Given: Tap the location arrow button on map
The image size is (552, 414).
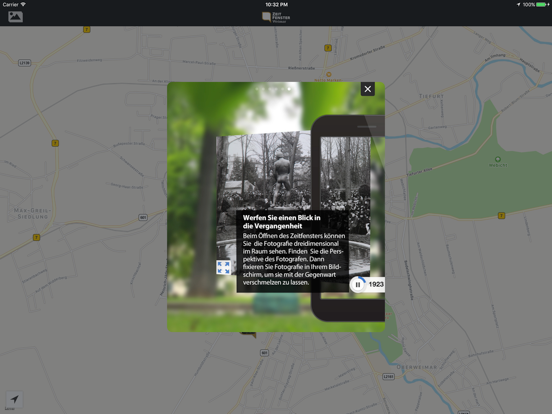Looking at the screenshot, I should [14, 399].
